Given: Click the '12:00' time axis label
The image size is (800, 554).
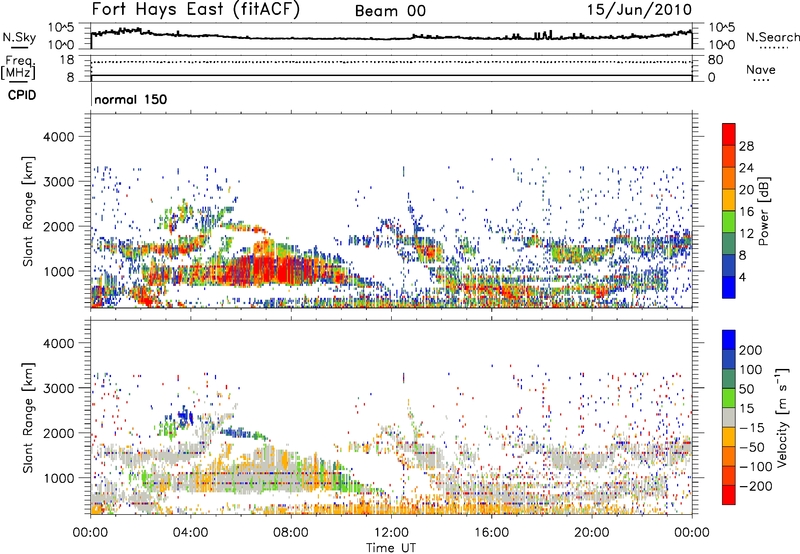Looking at the screenshot, I should pos(391,533).
